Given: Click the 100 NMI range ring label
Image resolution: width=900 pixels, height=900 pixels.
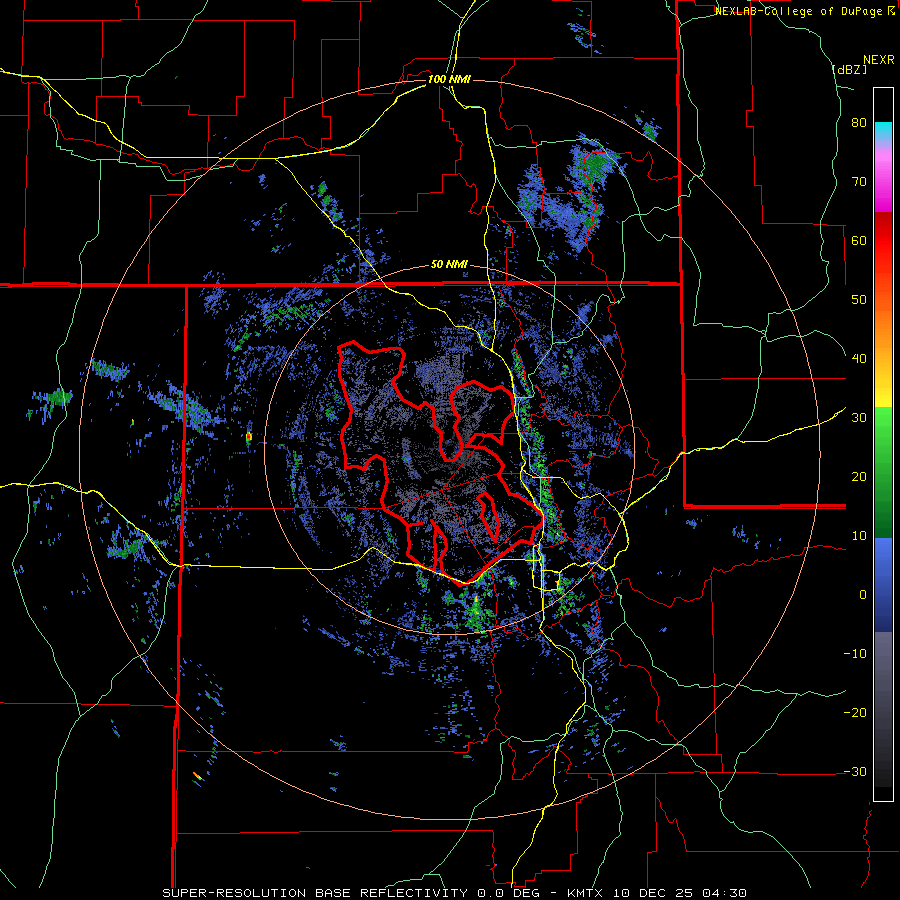Looking at the screenshot, I should (449, 79).
